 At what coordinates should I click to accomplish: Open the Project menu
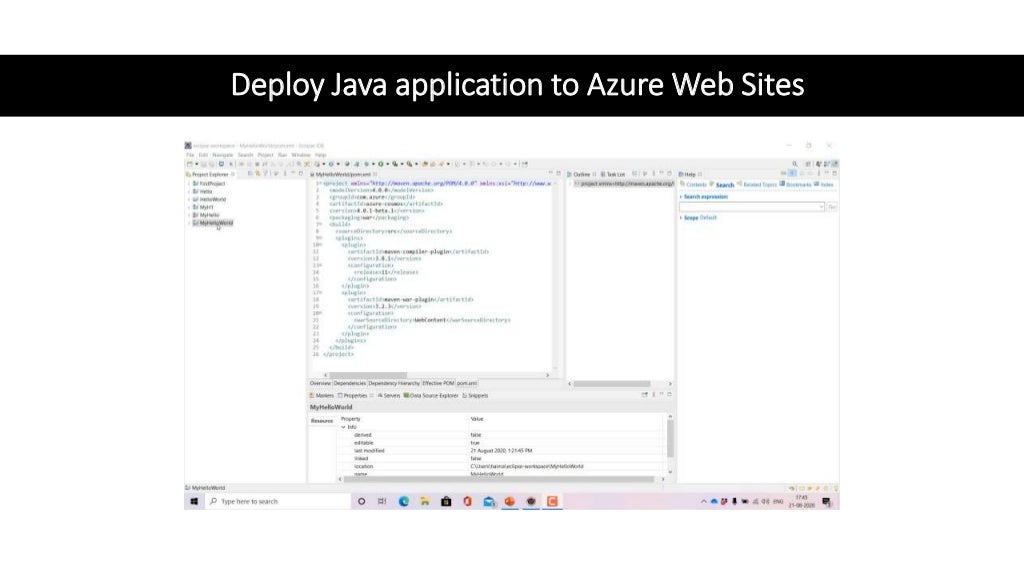tap(265, 155)
